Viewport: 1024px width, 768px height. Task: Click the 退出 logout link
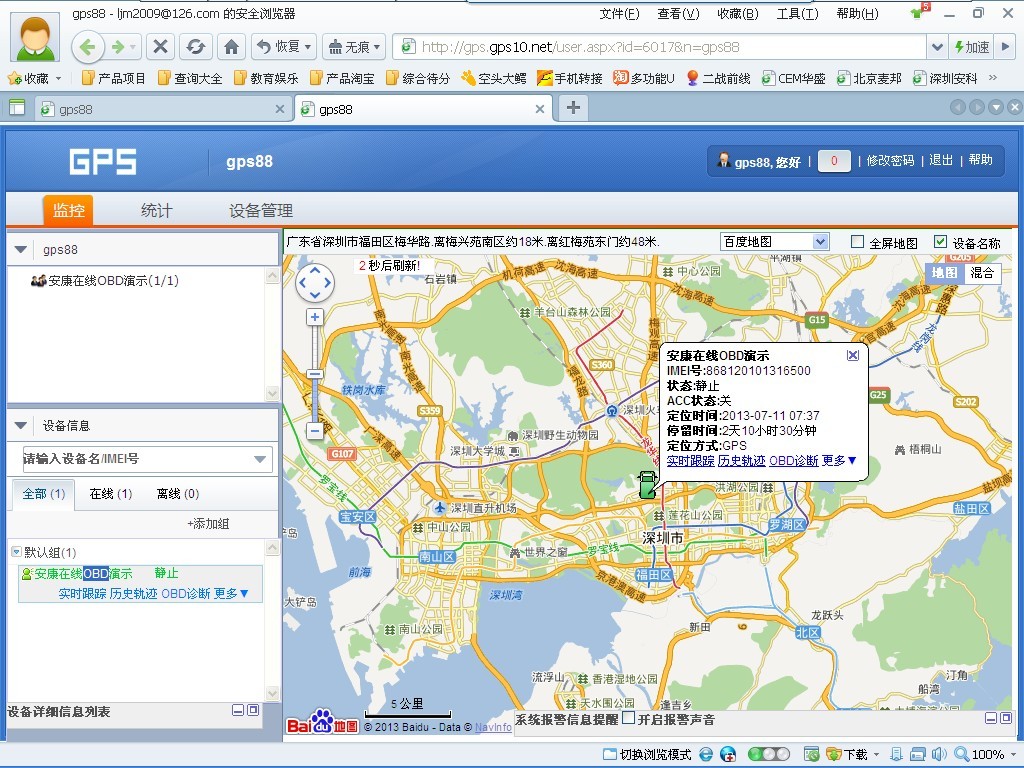click(x=941, y=161)
